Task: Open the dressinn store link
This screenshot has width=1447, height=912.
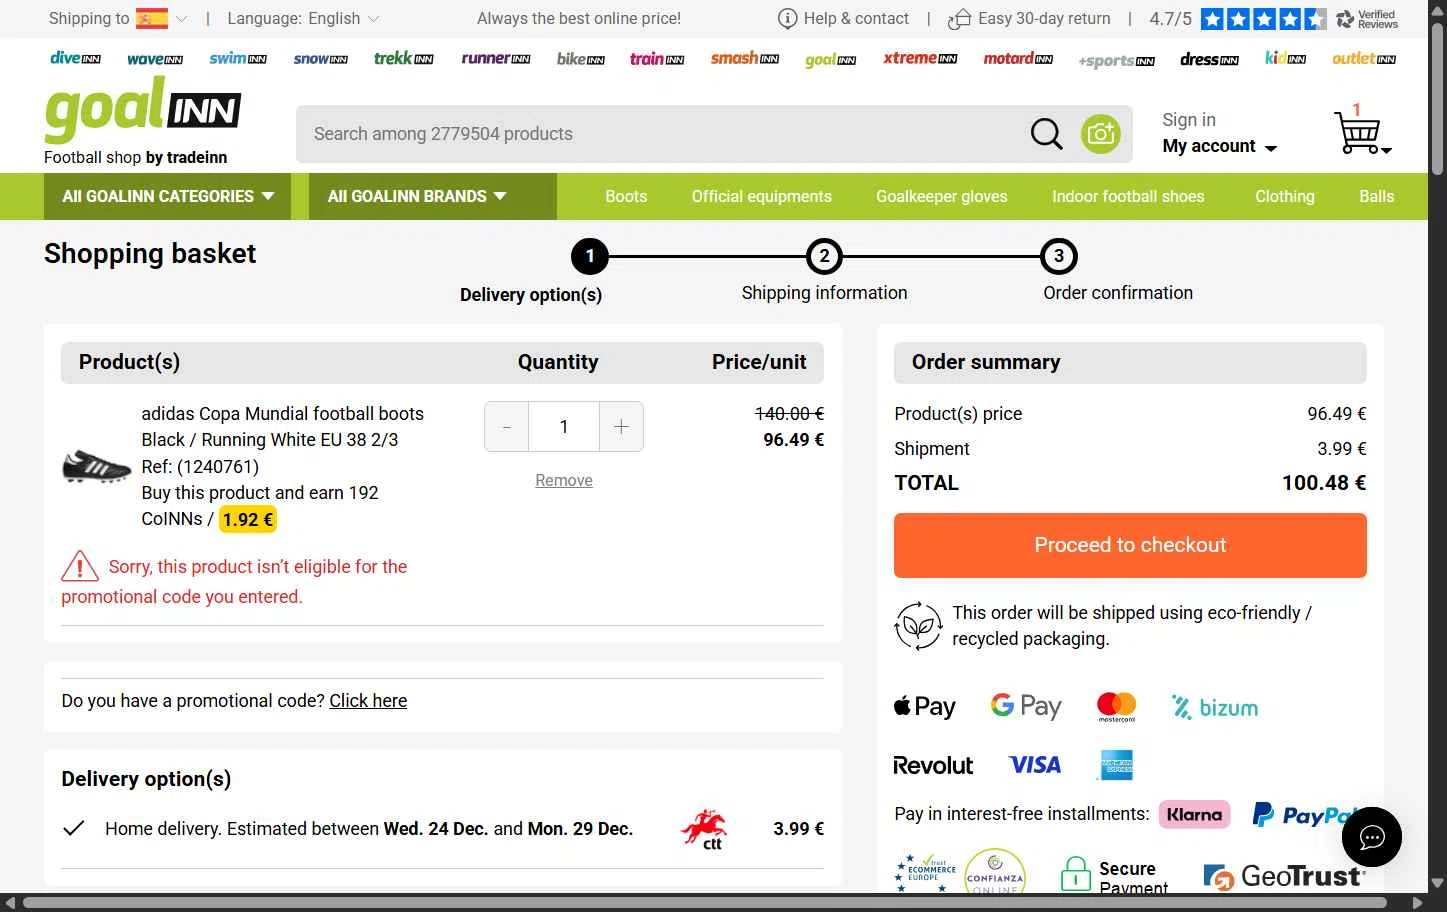Action: click(x=1209, y=59)
